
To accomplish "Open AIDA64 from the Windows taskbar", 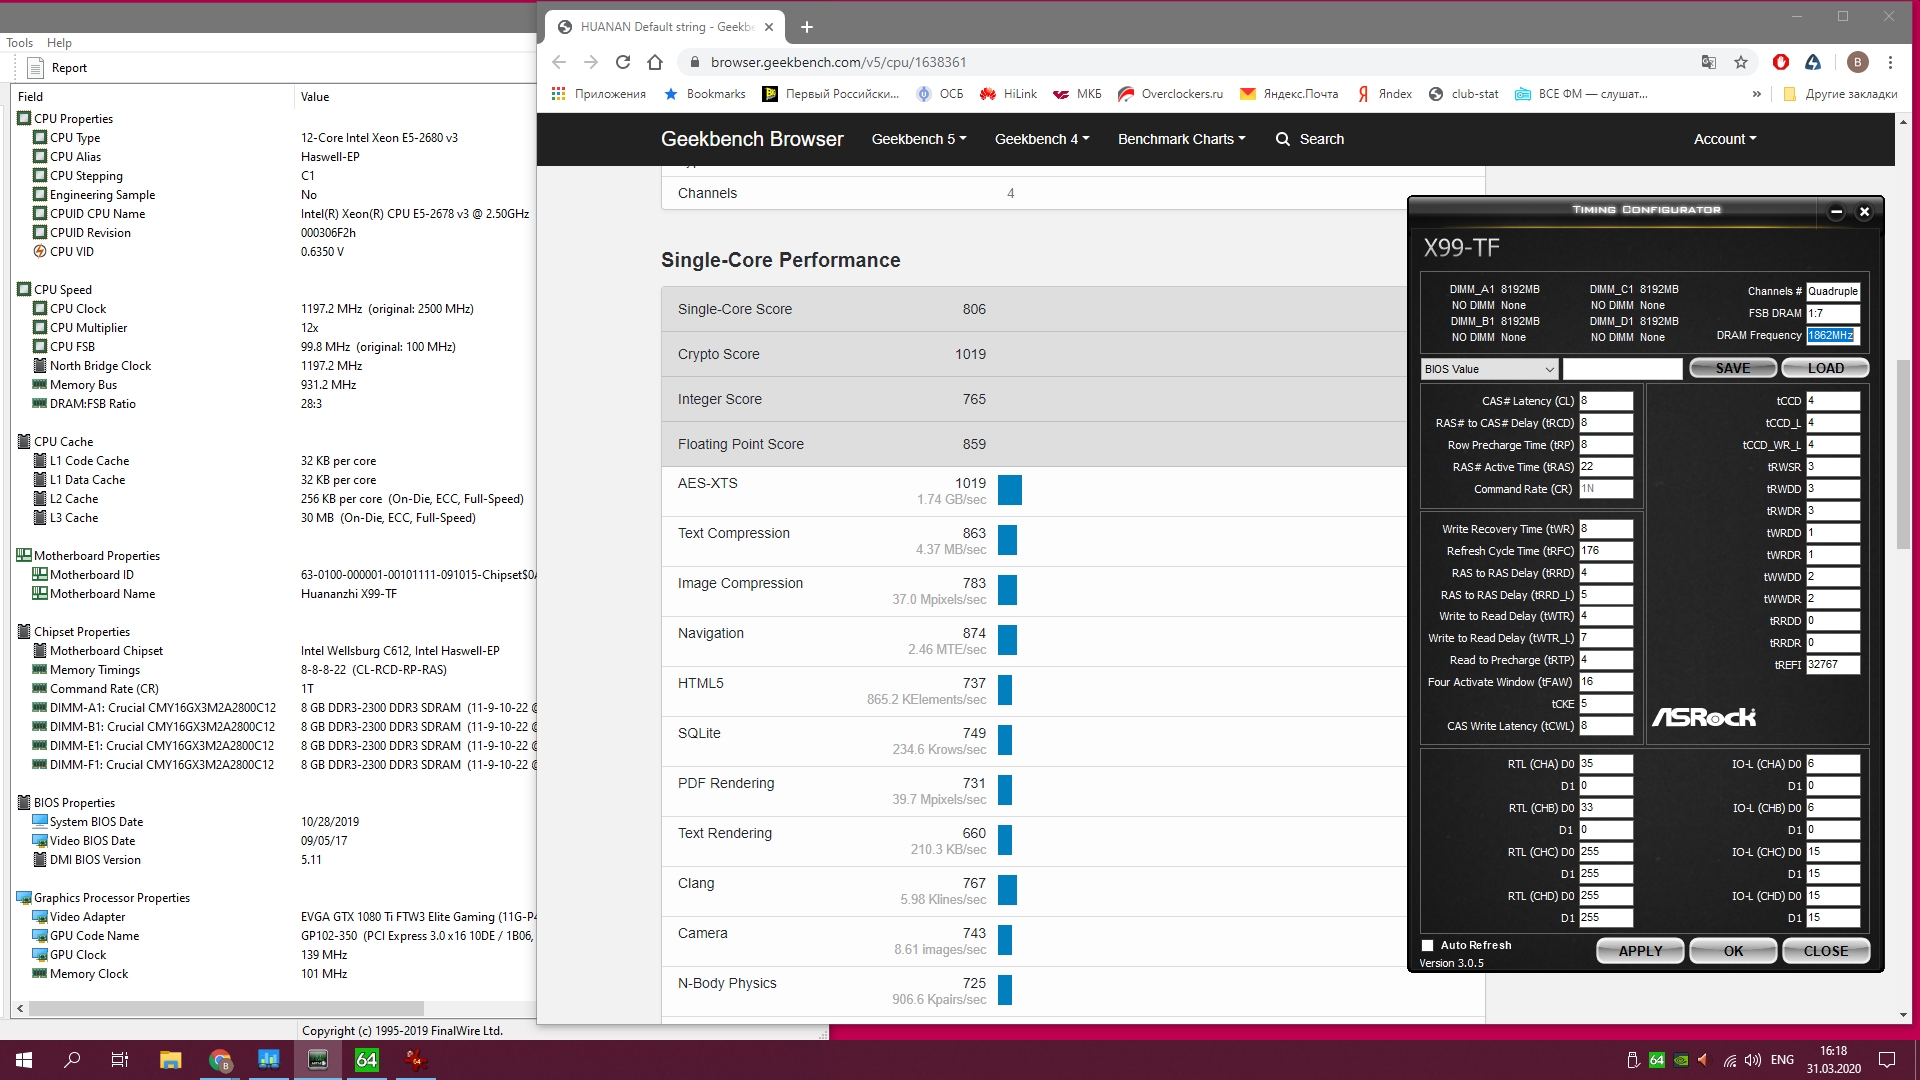I will coord(367,1060).
